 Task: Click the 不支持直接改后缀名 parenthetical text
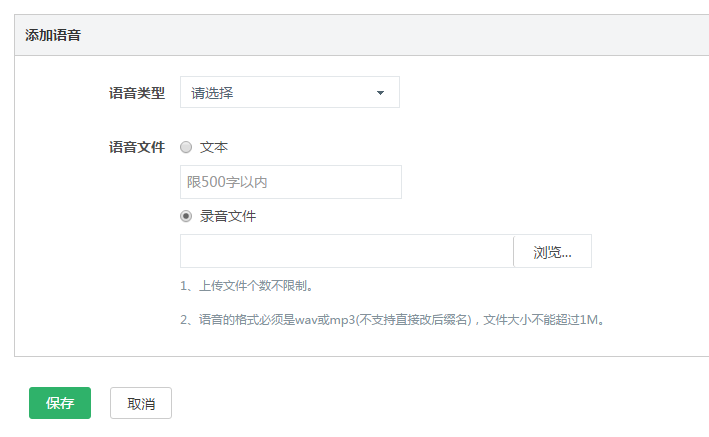coord(410,321)
